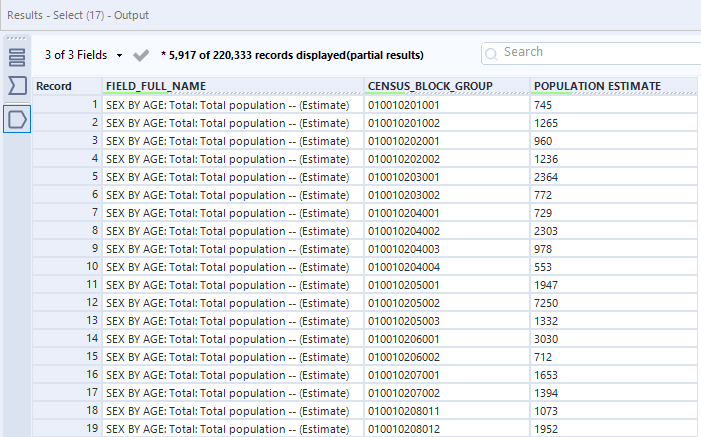Click population estimate value 1952

pos(546,429)
